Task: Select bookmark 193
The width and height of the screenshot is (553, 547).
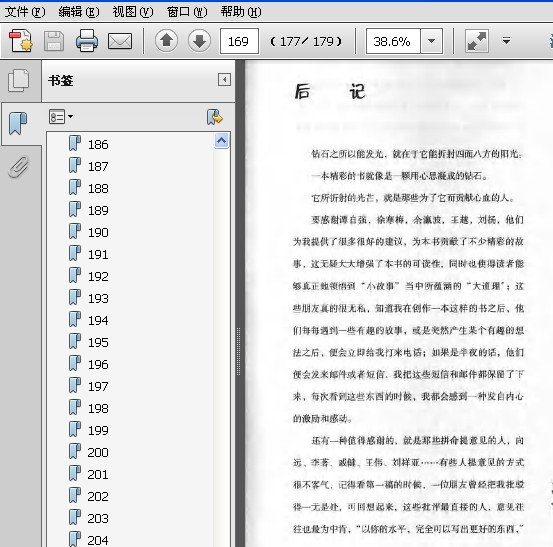Action: (x=98, y=299)
